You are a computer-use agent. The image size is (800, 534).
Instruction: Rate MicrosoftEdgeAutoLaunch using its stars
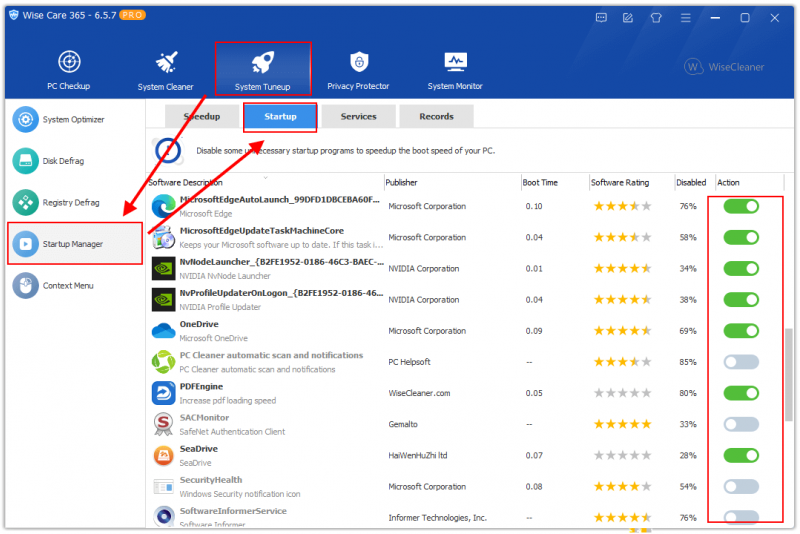click(622, 206)
